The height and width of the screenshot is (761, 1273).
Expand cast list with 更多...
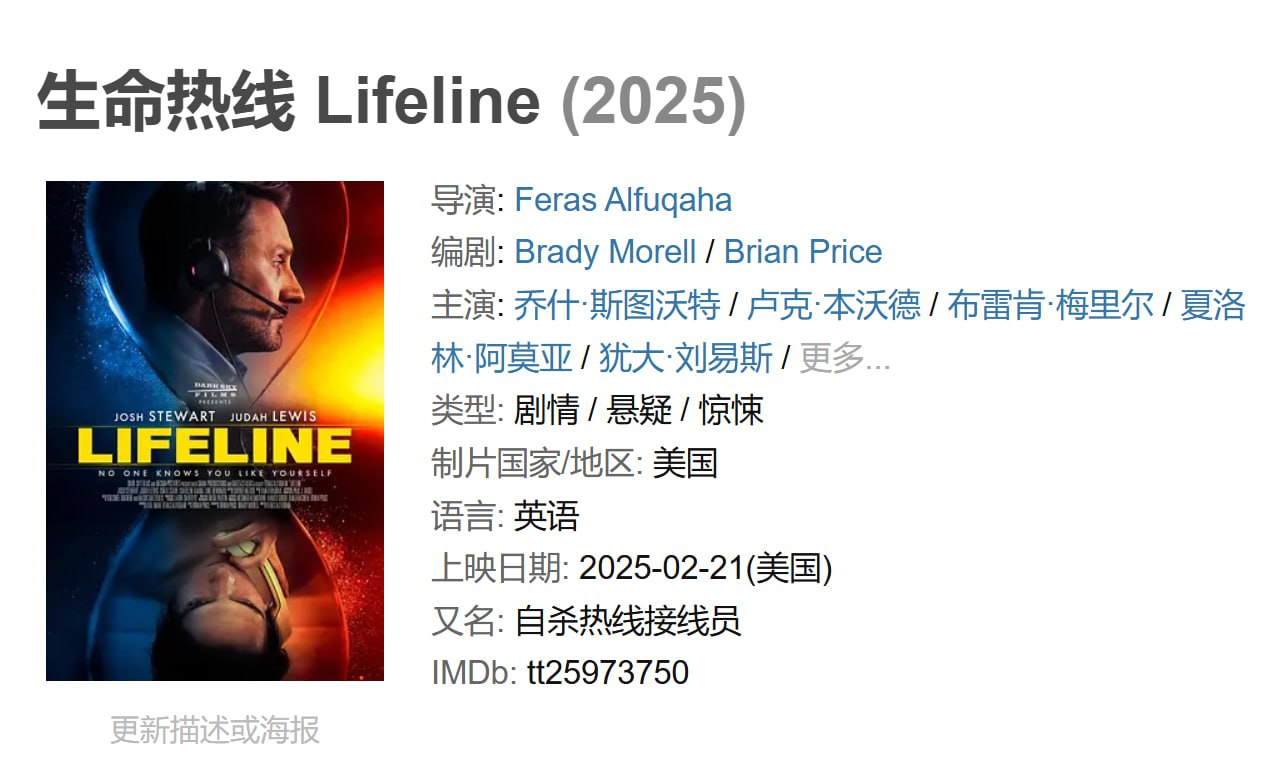(x=845, y=357)
